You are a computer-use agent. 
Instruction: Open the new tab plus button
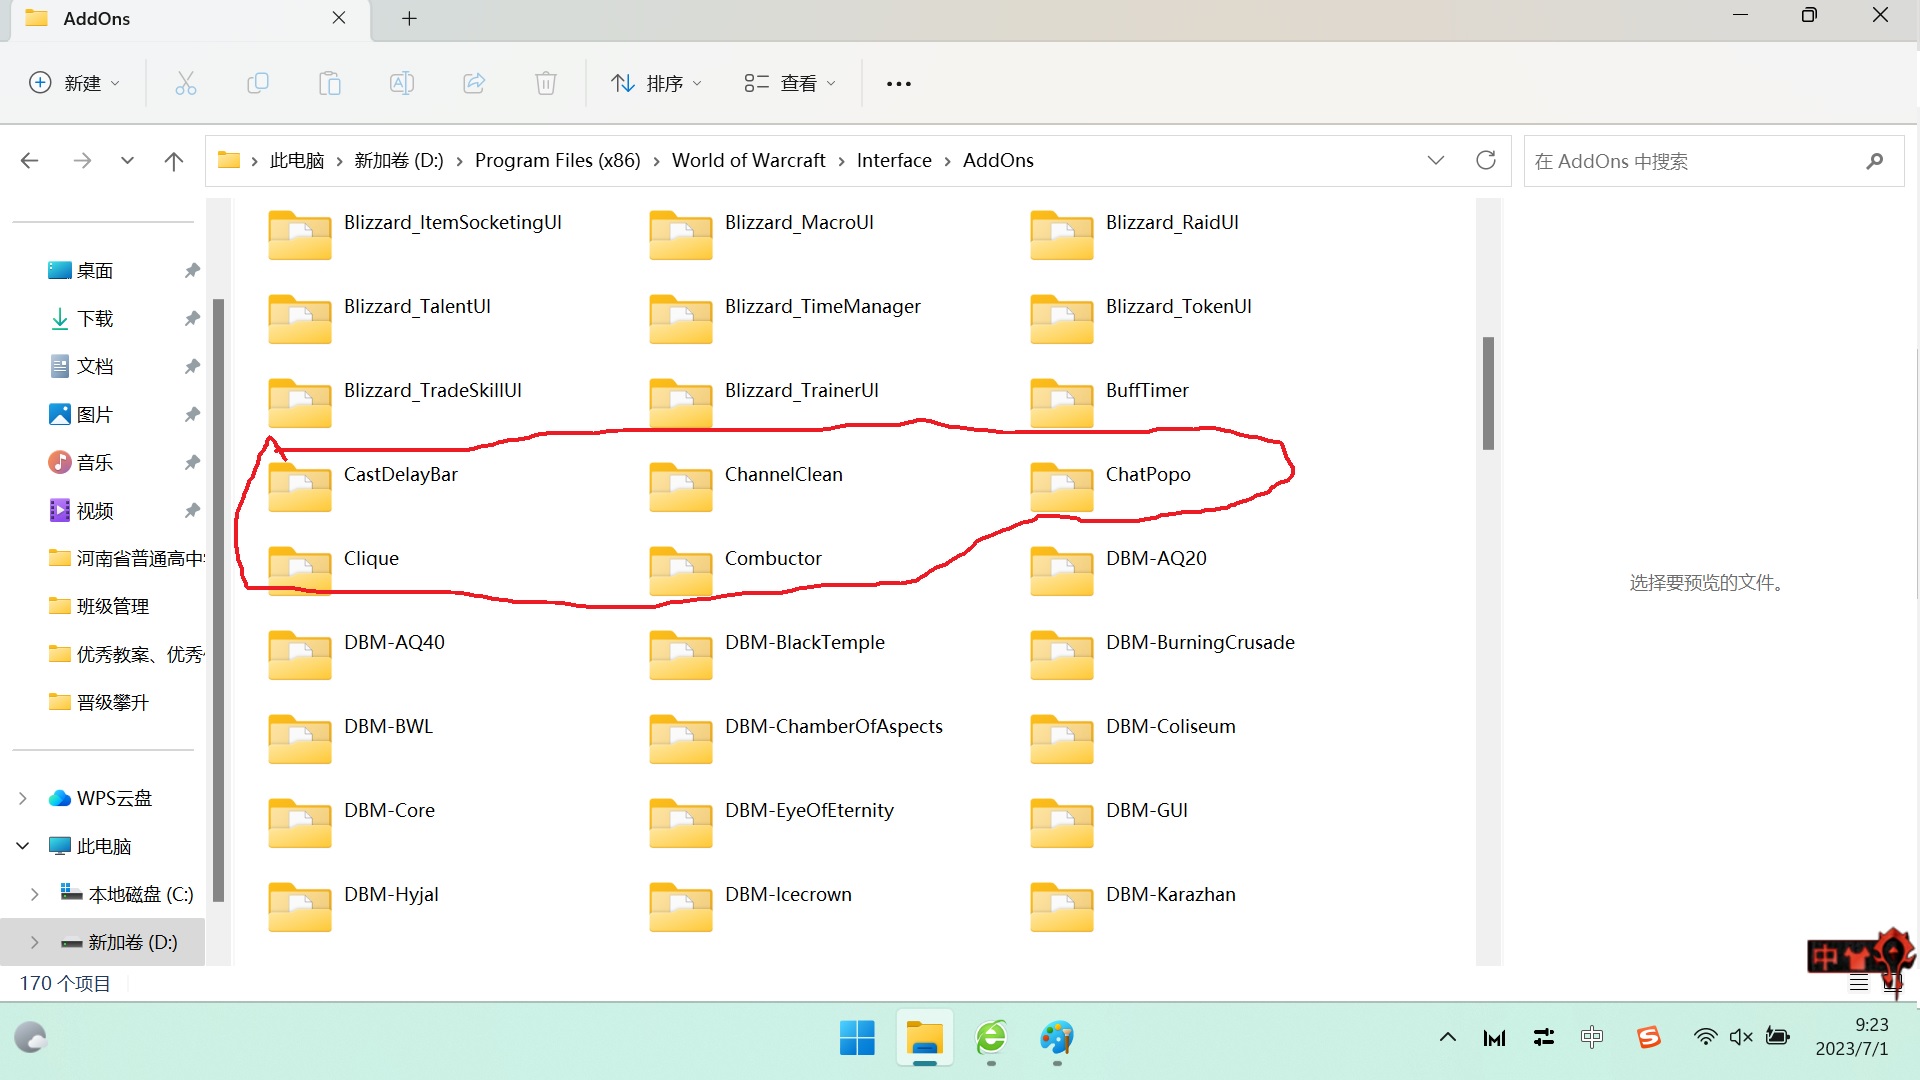click(409, 18)
